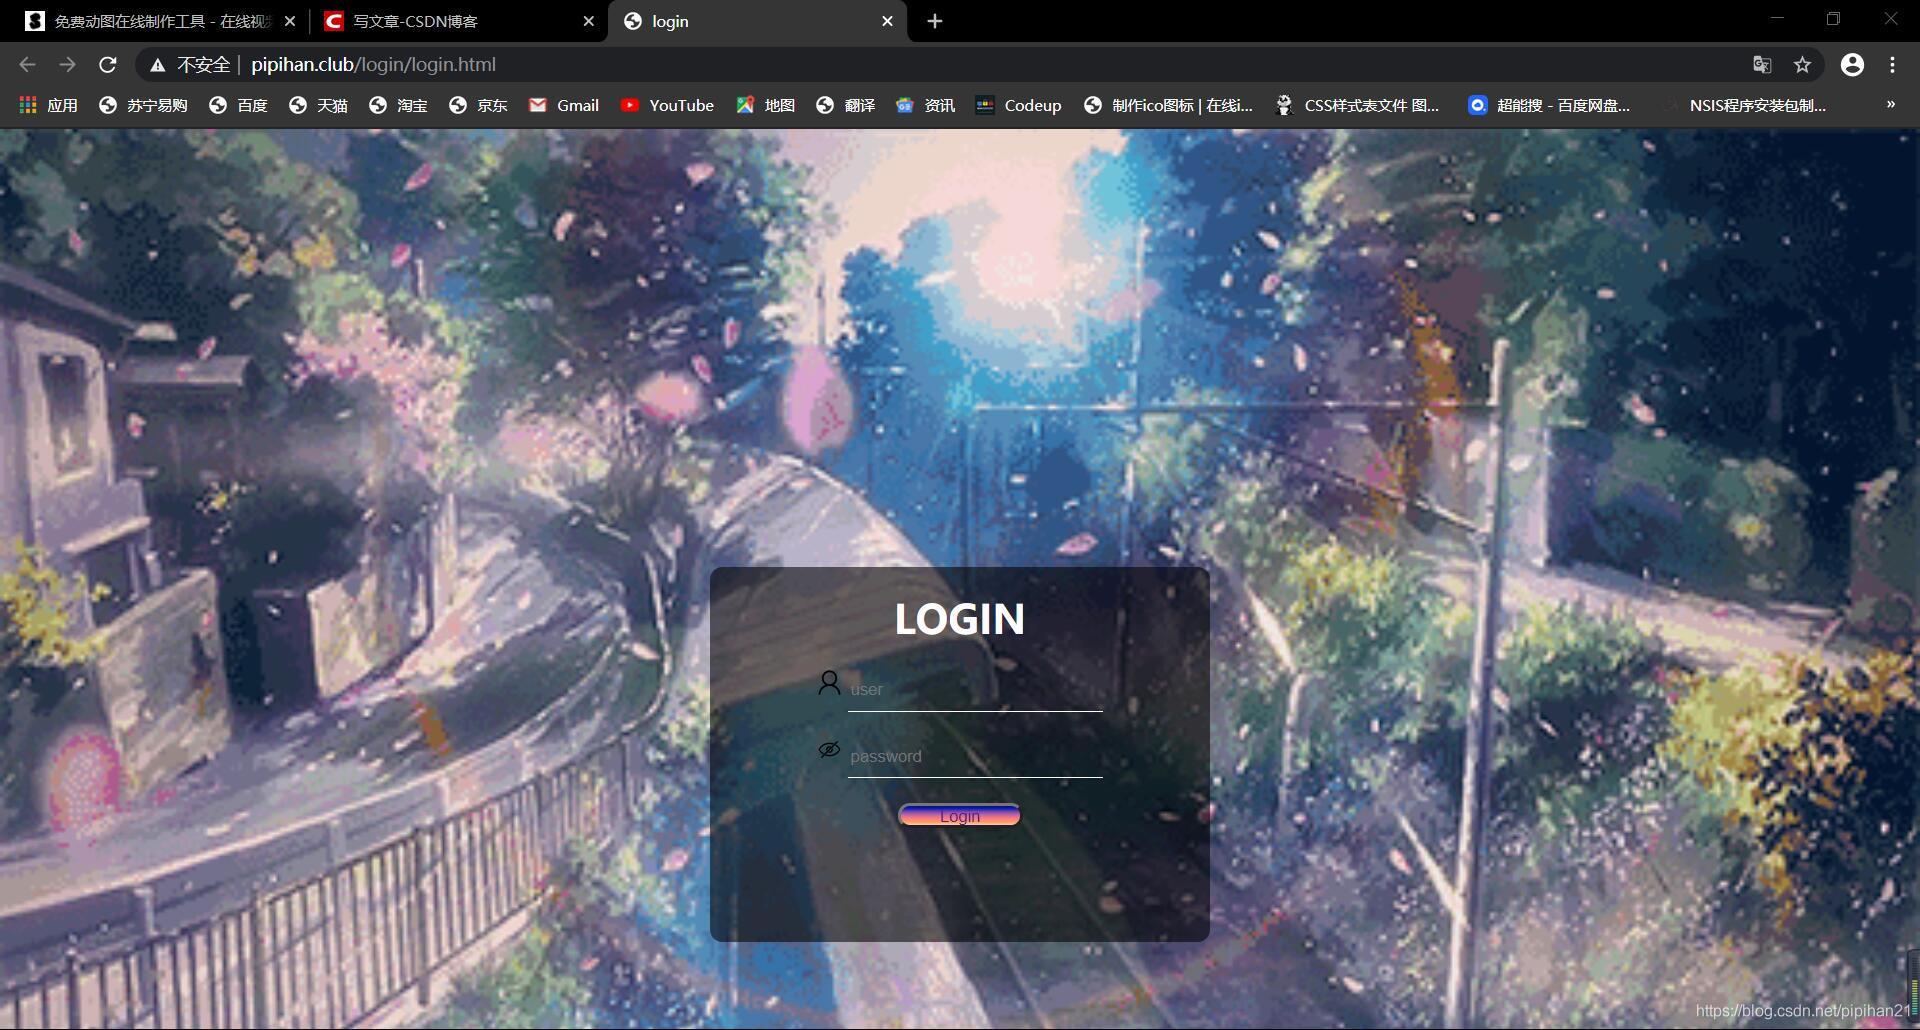Open the YouTube bookmark
1920x1030 pixels.
click(667, 105)
